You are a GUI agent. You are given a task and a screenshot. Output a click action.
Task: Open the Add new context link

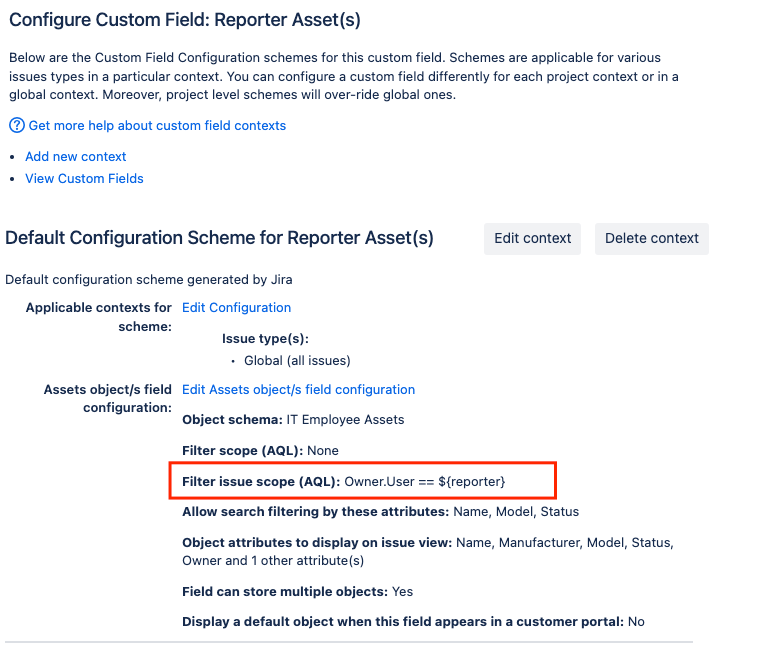click(75, 157)
